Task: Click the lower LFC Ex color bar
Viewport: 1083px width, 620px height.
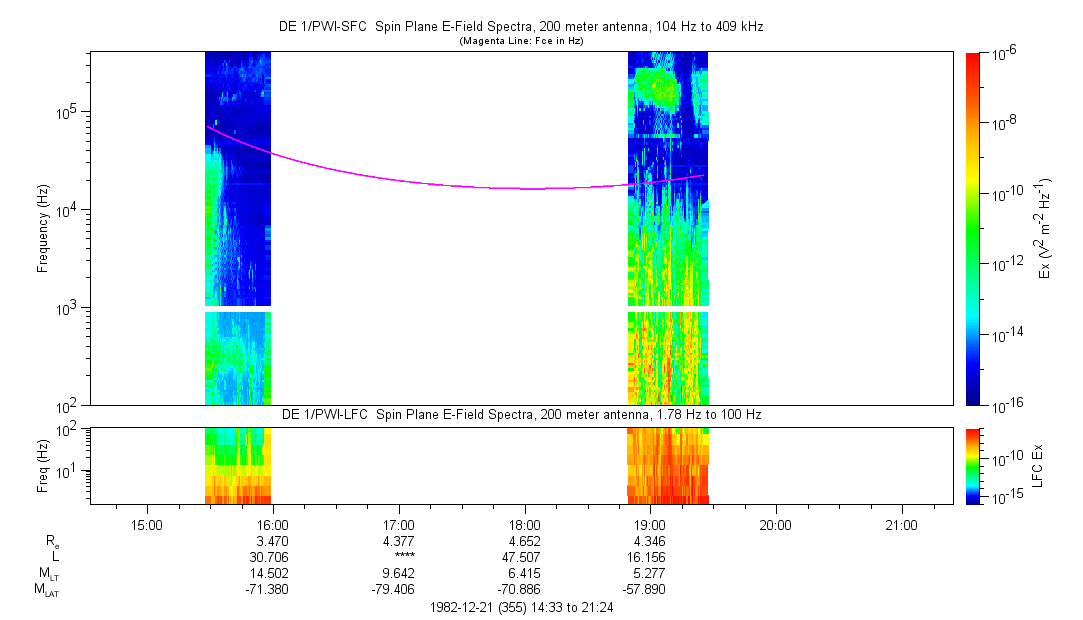Action: coord(973,465)
